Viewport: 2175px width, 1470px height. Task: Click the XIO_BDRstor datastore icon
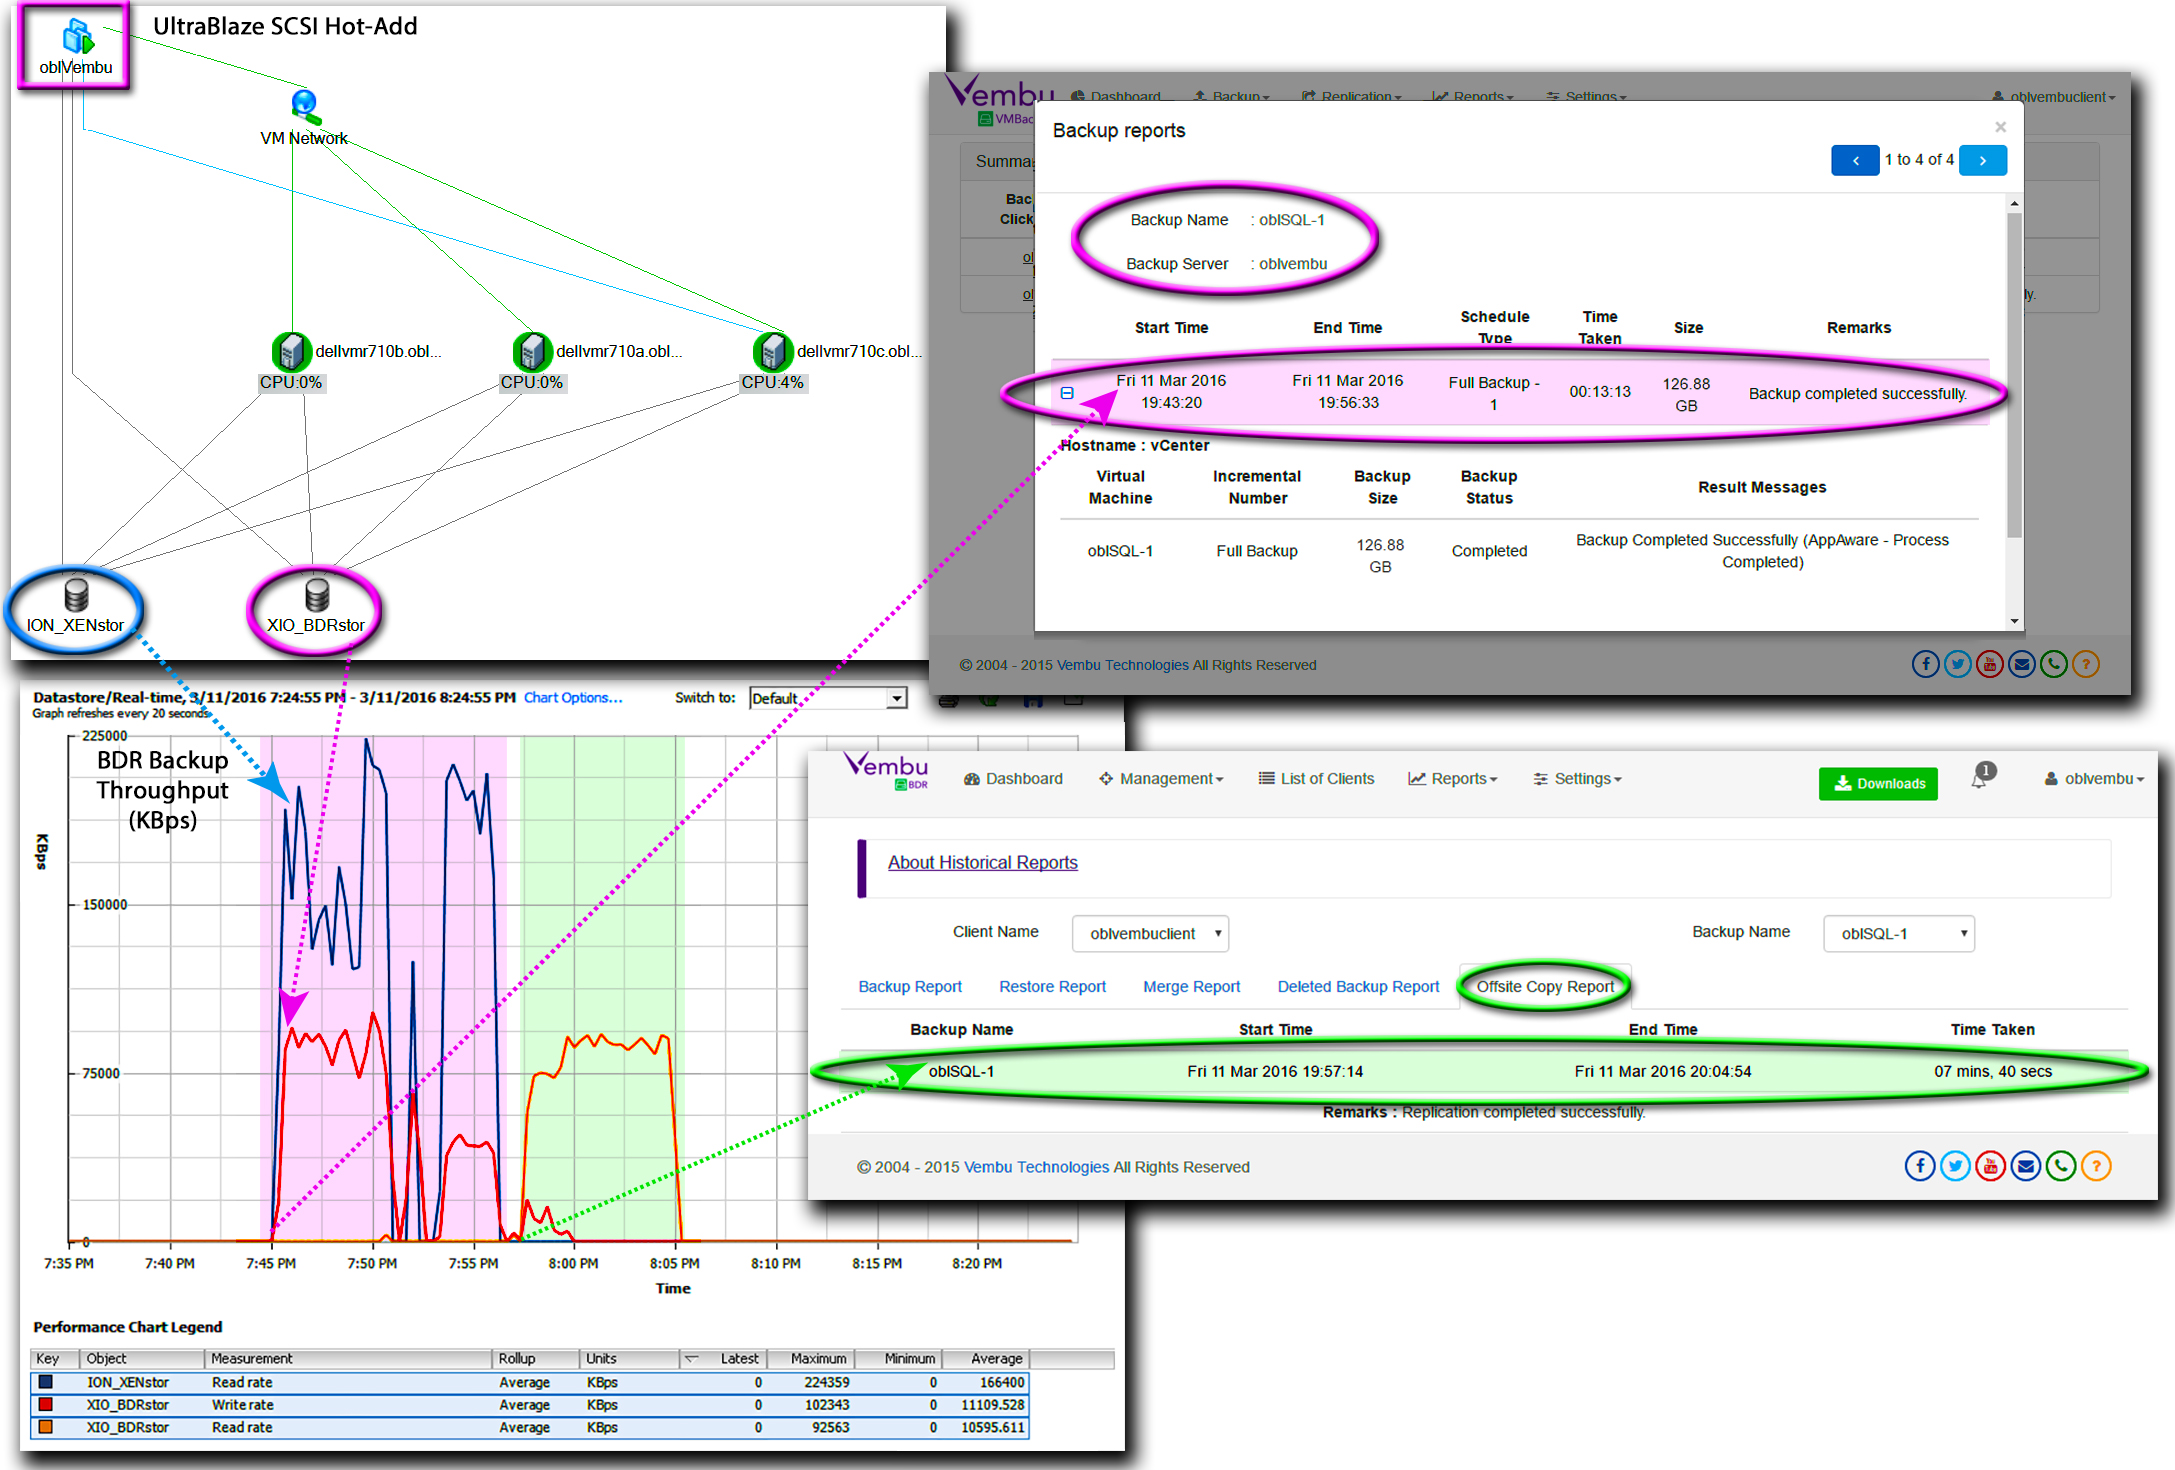click(317, 595)
